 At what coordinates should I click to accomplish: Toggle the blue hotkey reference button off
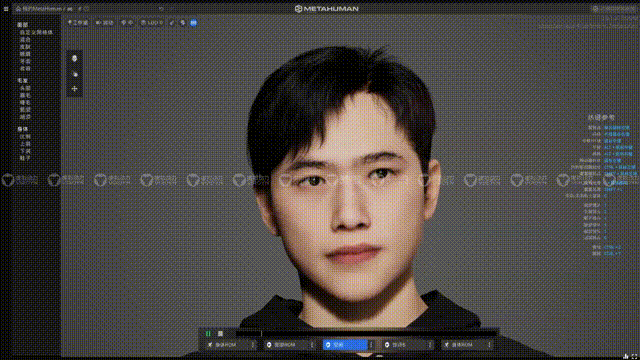point(193,23)
